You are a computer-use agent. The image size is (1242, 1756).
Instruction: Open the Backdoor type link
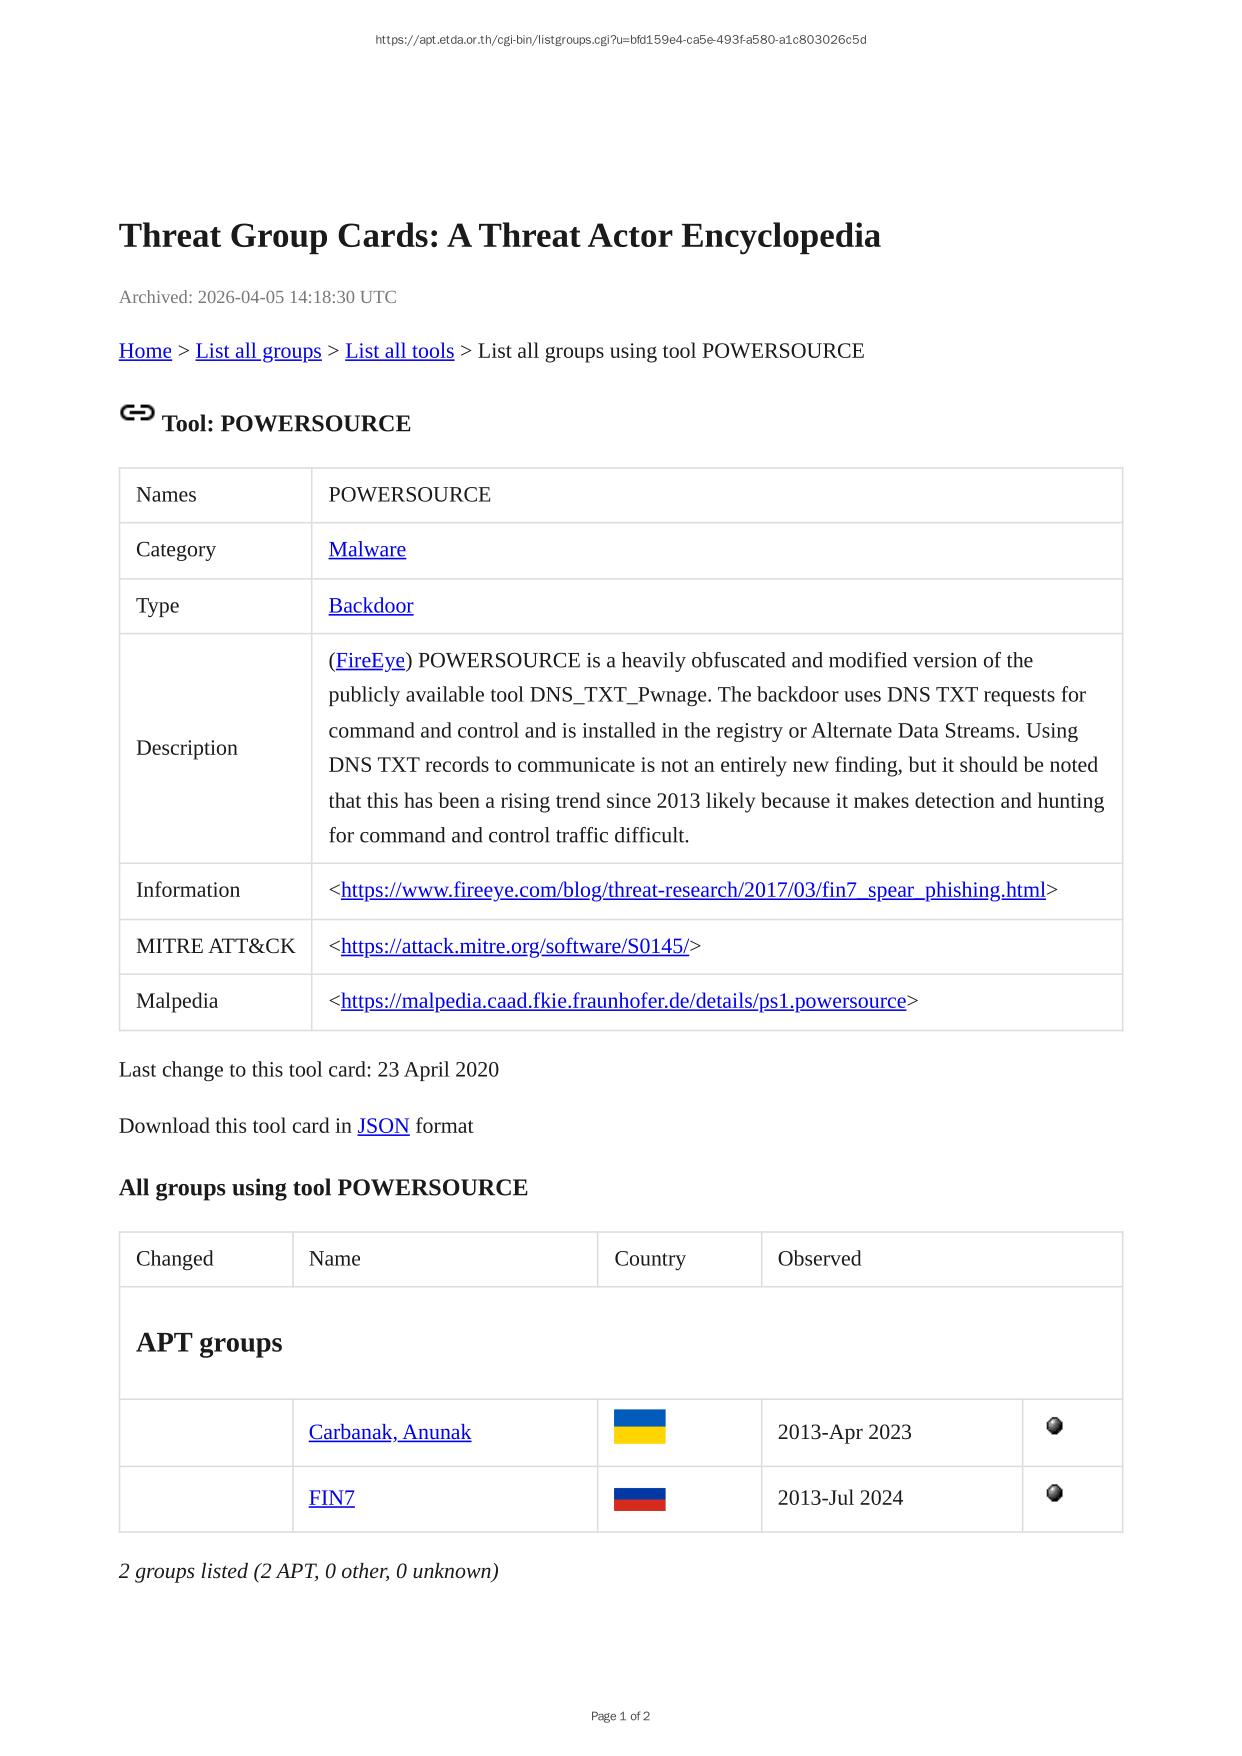(x=370, y=606)
